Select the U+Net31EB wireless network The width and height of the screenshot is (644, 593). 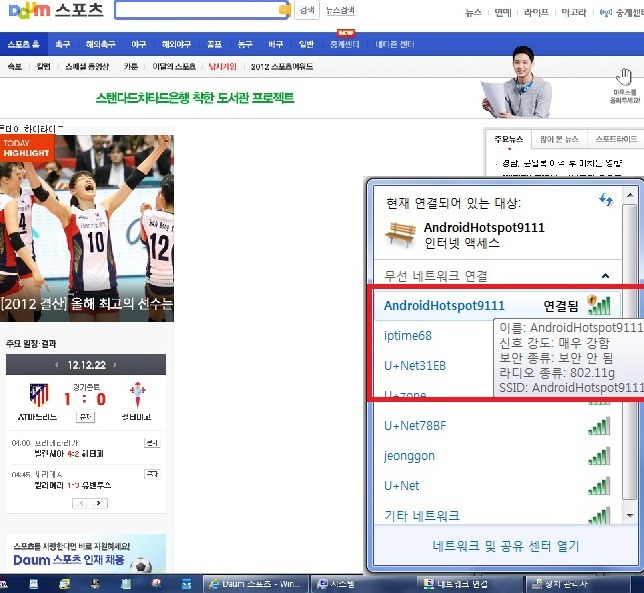click(415, 365)
